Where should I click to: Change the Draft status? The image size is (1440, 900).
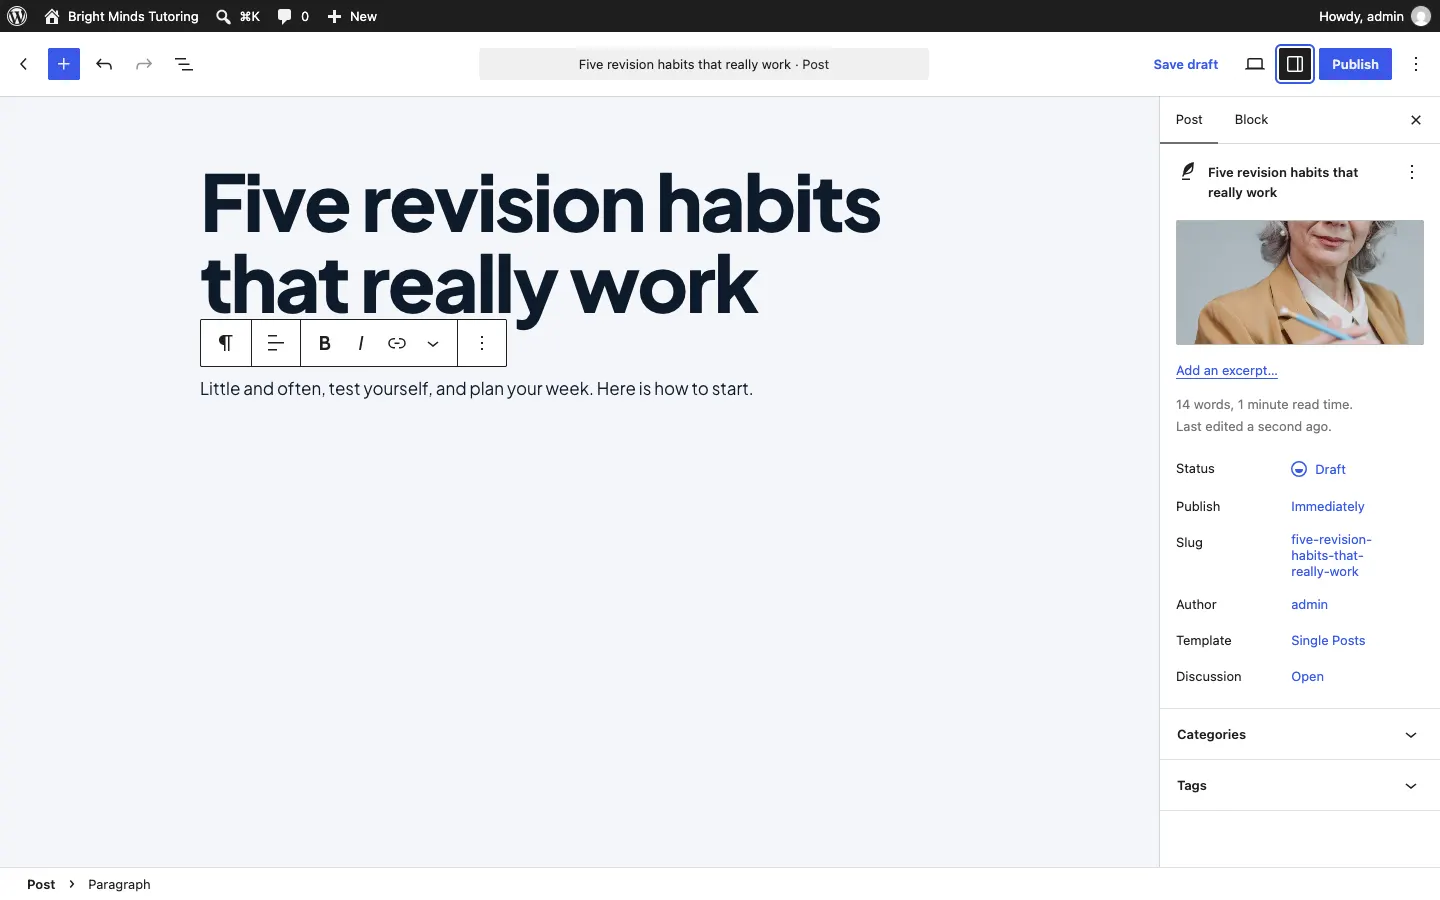click(x=1318, y=469)
